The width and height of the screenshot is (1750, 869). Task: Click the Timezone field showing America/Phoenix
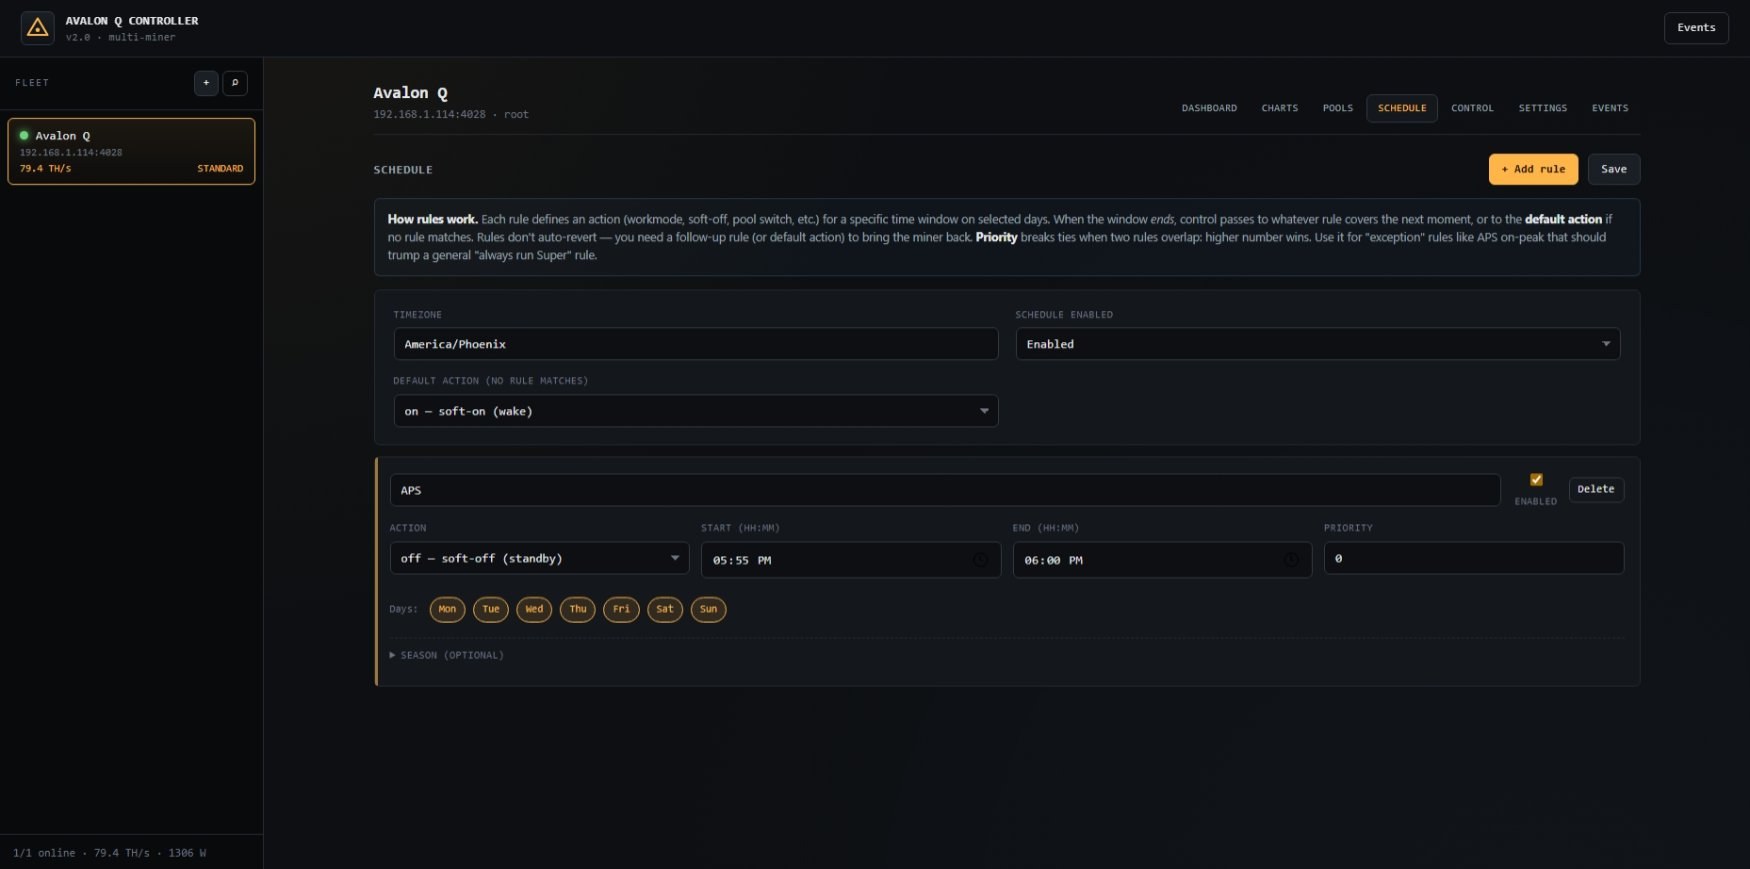pyautogui.click(x=696, y=344)
